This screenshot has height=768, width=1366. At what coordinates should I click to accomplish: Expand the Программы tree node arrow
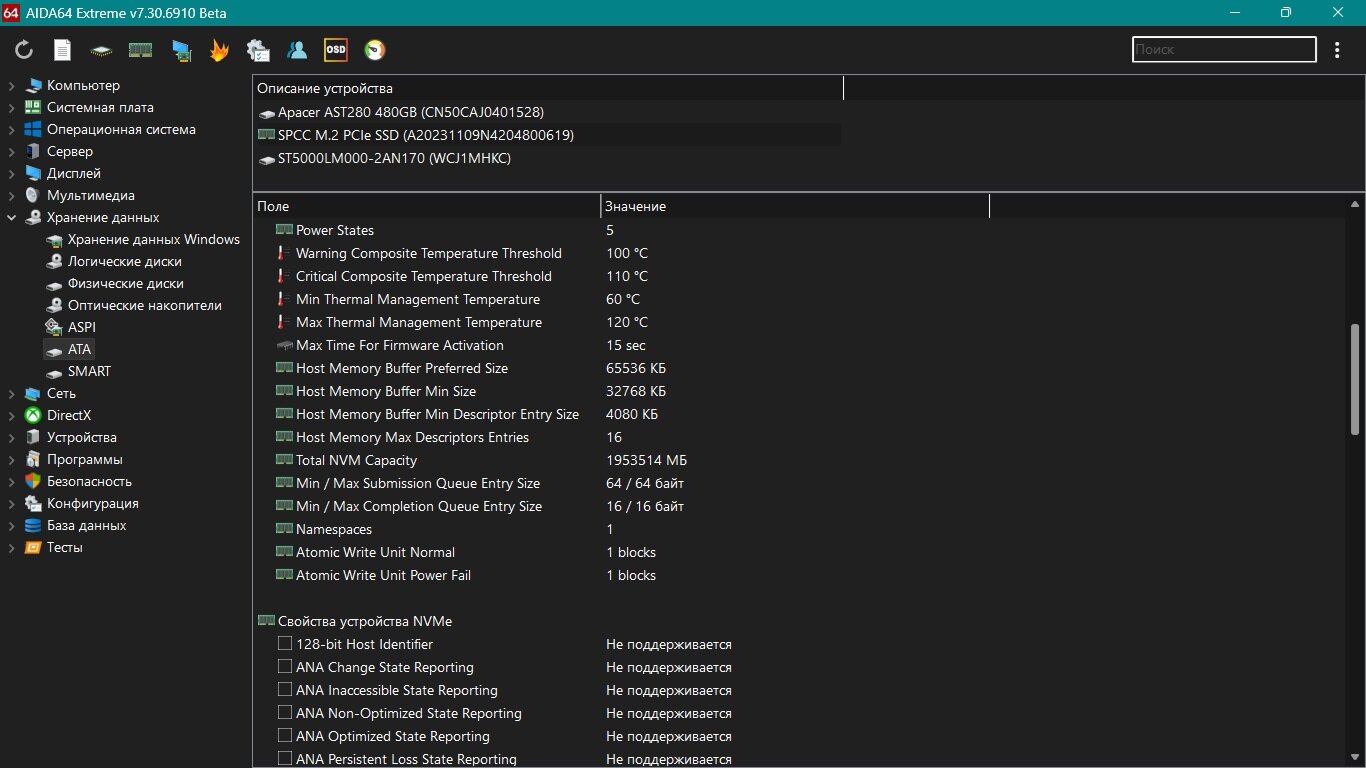(x=11, y=459)
